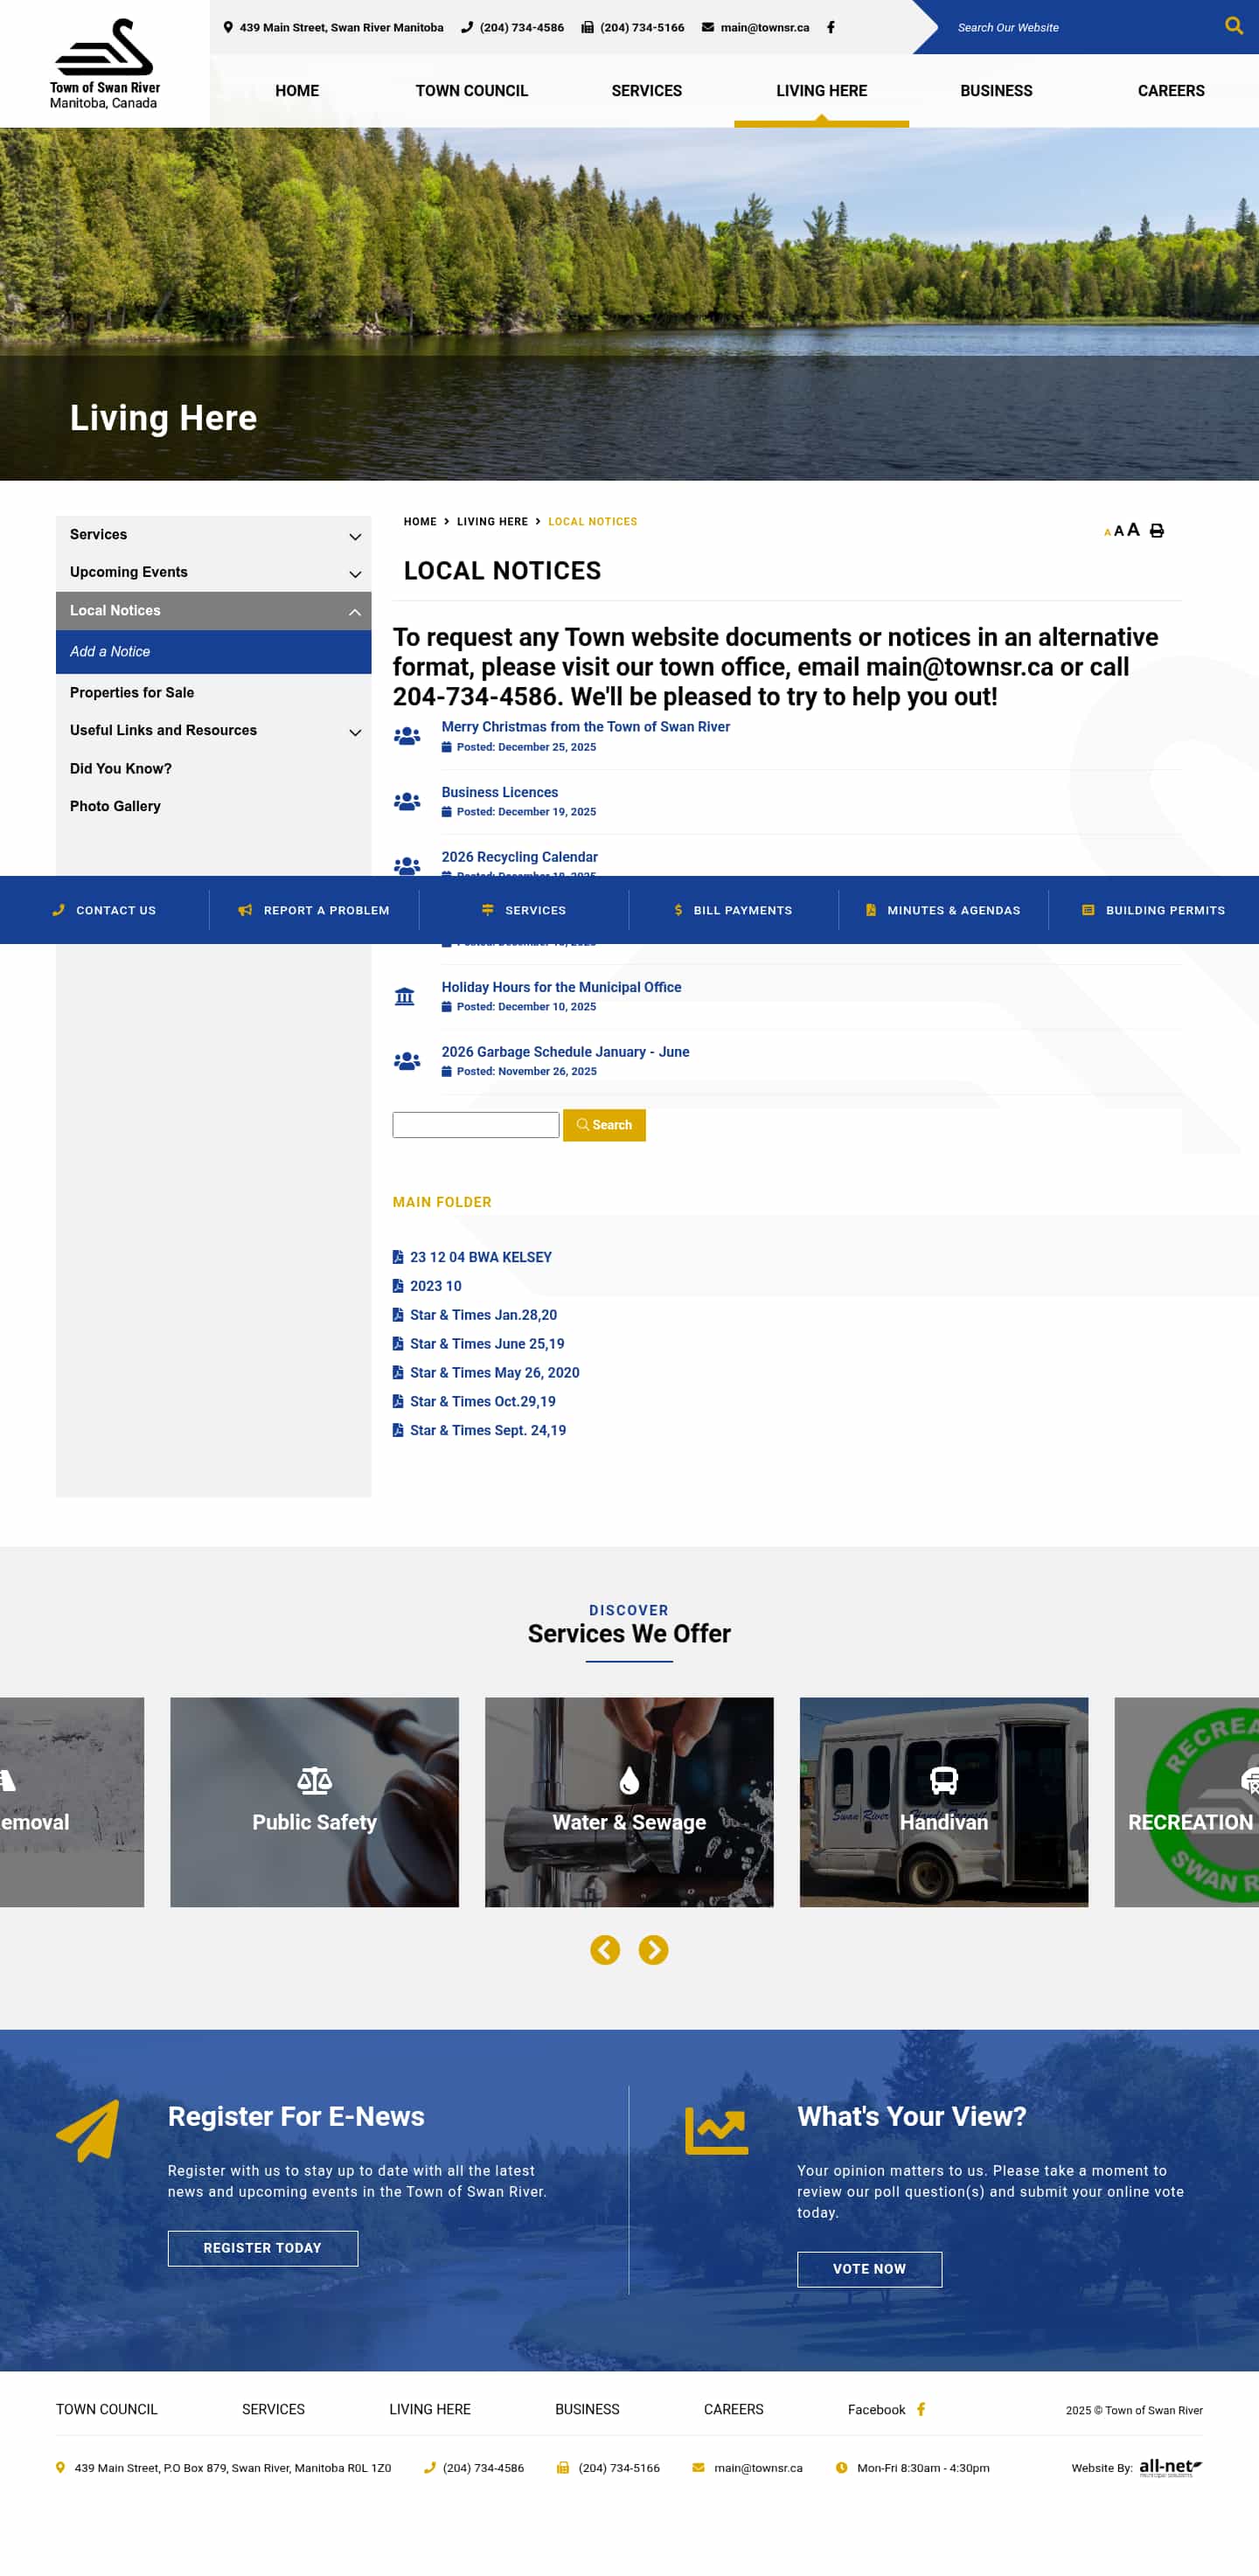
Task: Click group icon beside Business Licences notice
Action: point(406,801)
